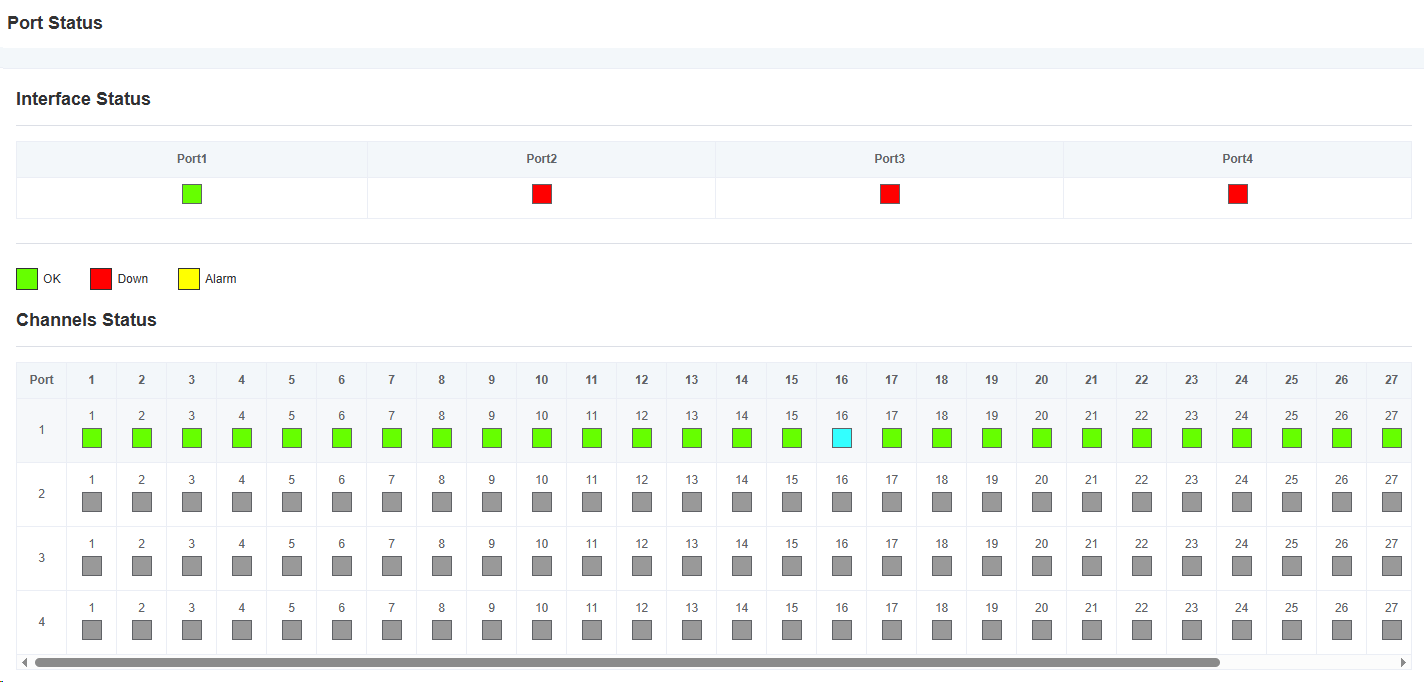Select port 1 channel 5 green indicator
The height and width of the screenshot is (682, 1424).
pyautogui.click(x=292, y=438)
